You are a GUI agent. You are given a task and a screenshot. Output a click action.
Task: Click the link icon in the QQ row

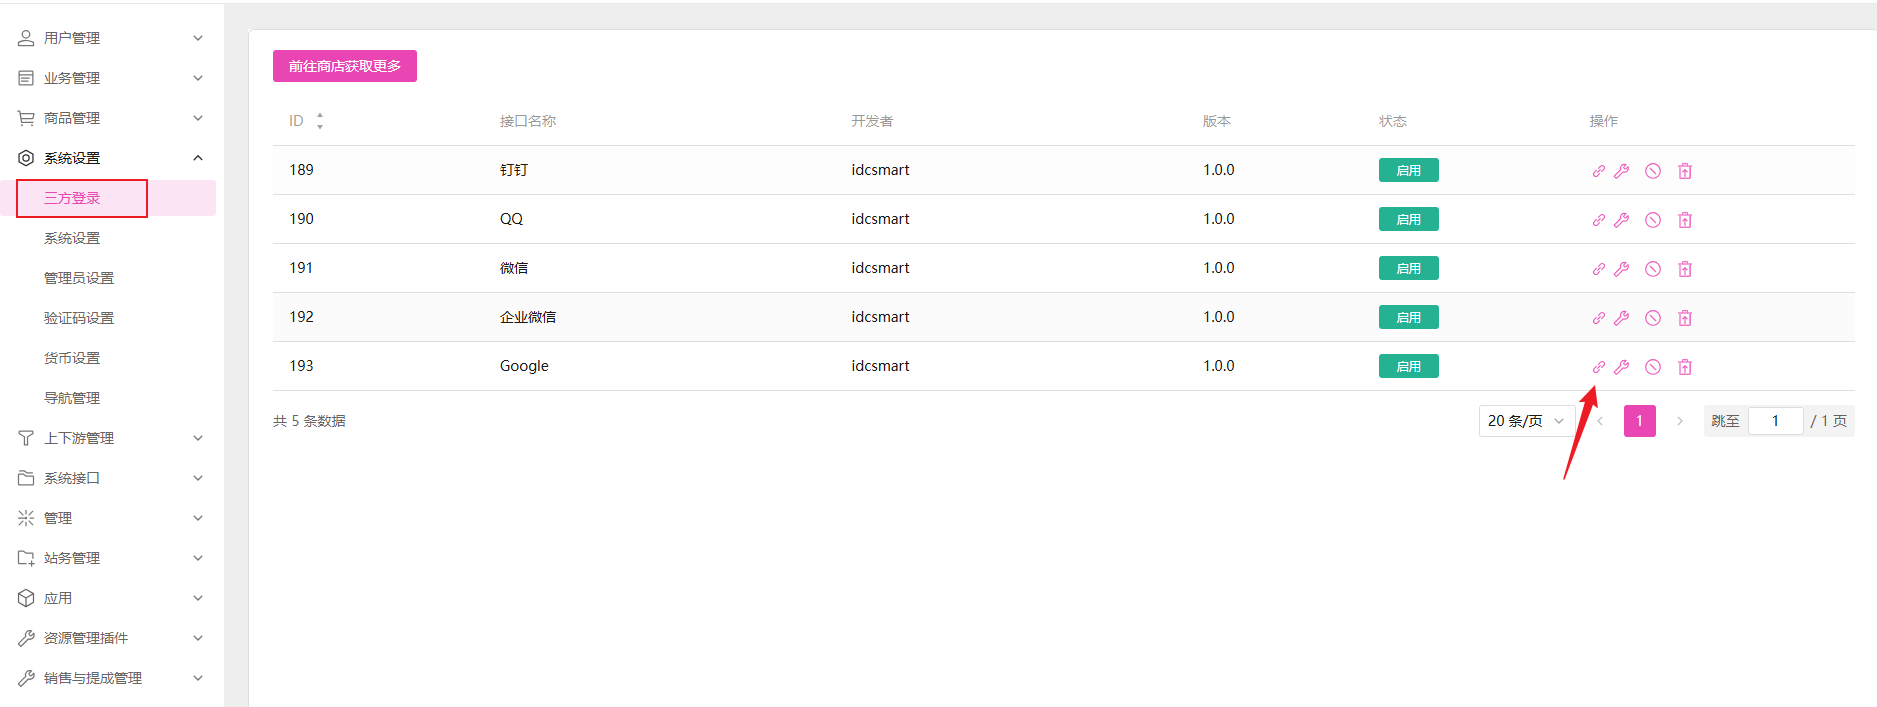[x=1598, y=220]
